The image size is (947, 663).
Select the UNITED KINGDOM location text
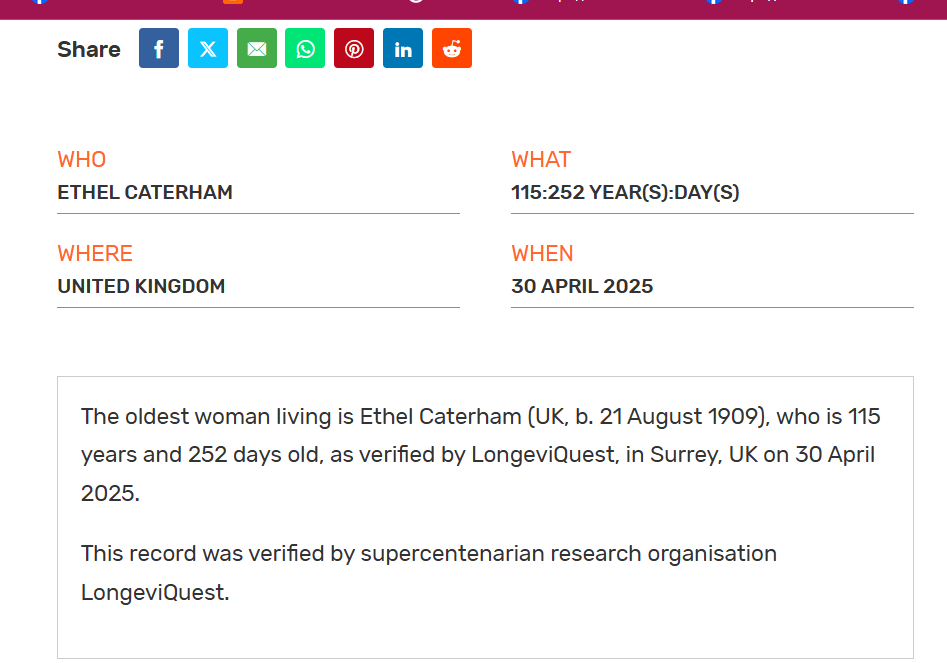[x=141, y=286]
